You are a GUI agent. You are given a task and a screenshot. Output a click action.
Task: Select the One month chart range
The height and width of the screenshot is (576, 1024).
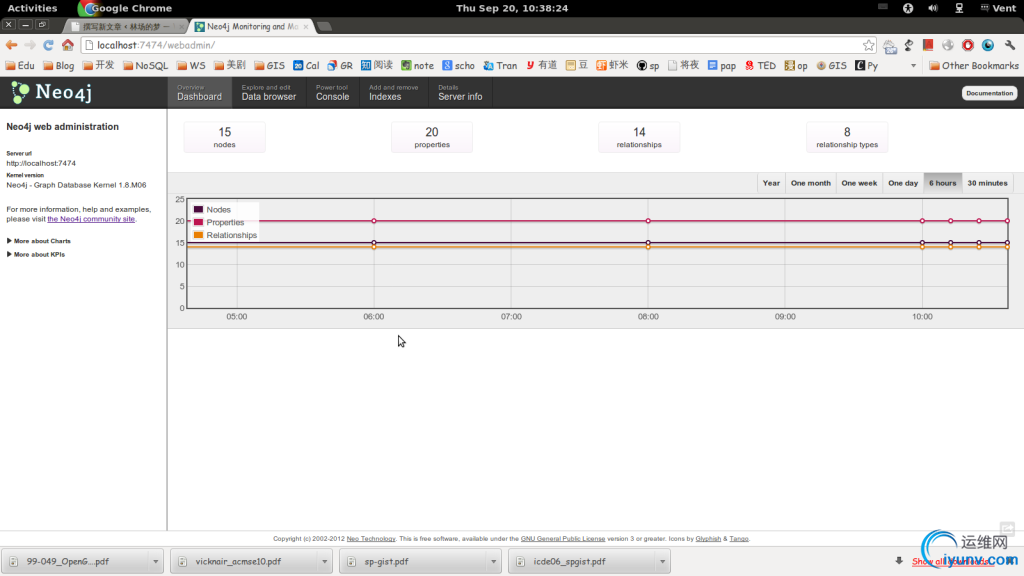tap(810, 183)
